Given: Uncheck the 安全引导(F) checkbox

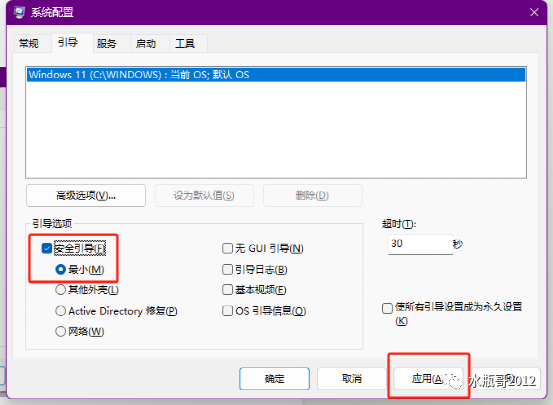Looking at the screenshot, I should click(47, 248).
